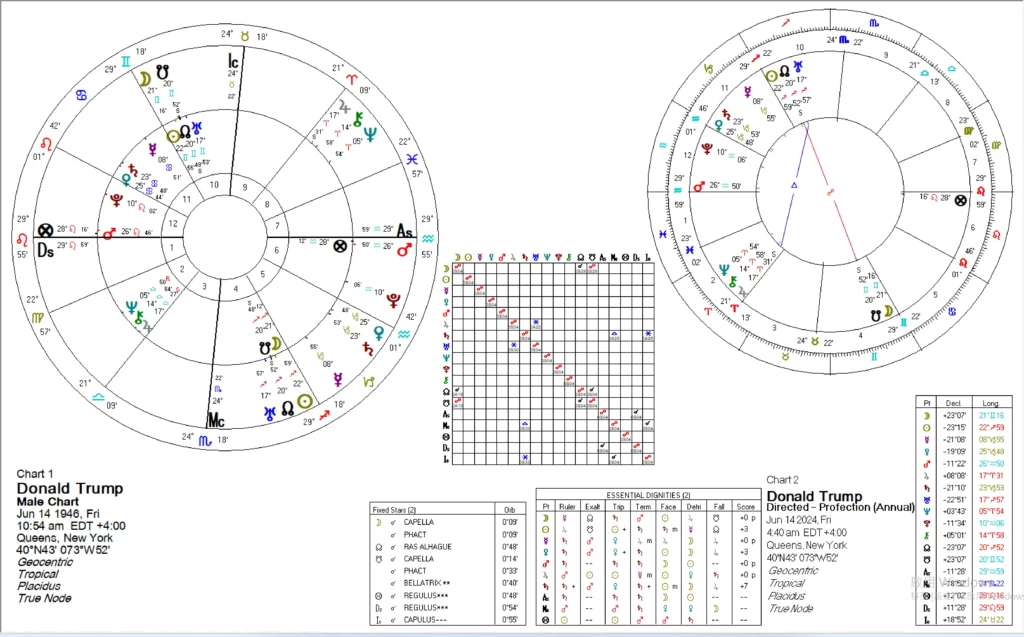Click the Part of Fortune glyph in Chart 2

point(962,198)
